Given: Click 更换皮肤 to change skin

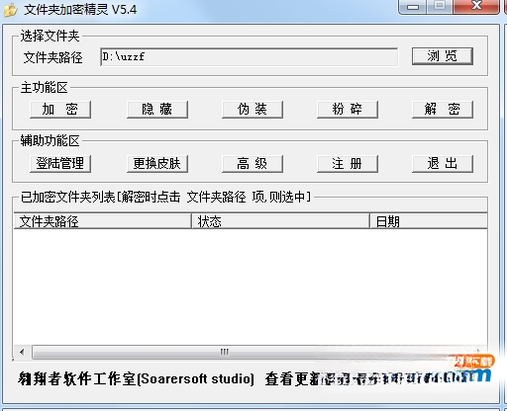Looking at the screenshot, I should (x=157, y=164).
